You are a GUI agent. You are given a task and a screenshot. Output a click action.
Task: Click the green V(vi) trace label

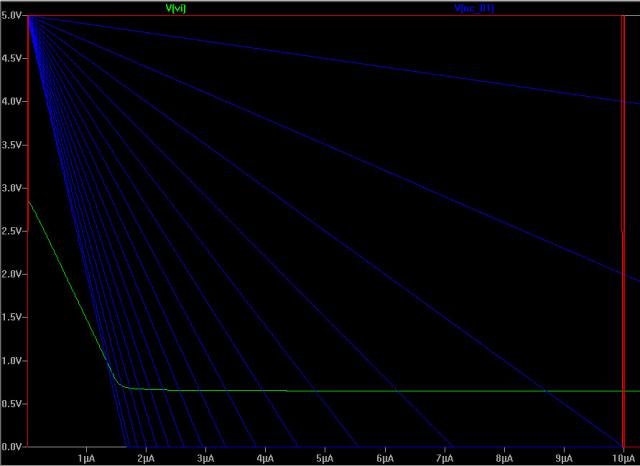(175, 8)
